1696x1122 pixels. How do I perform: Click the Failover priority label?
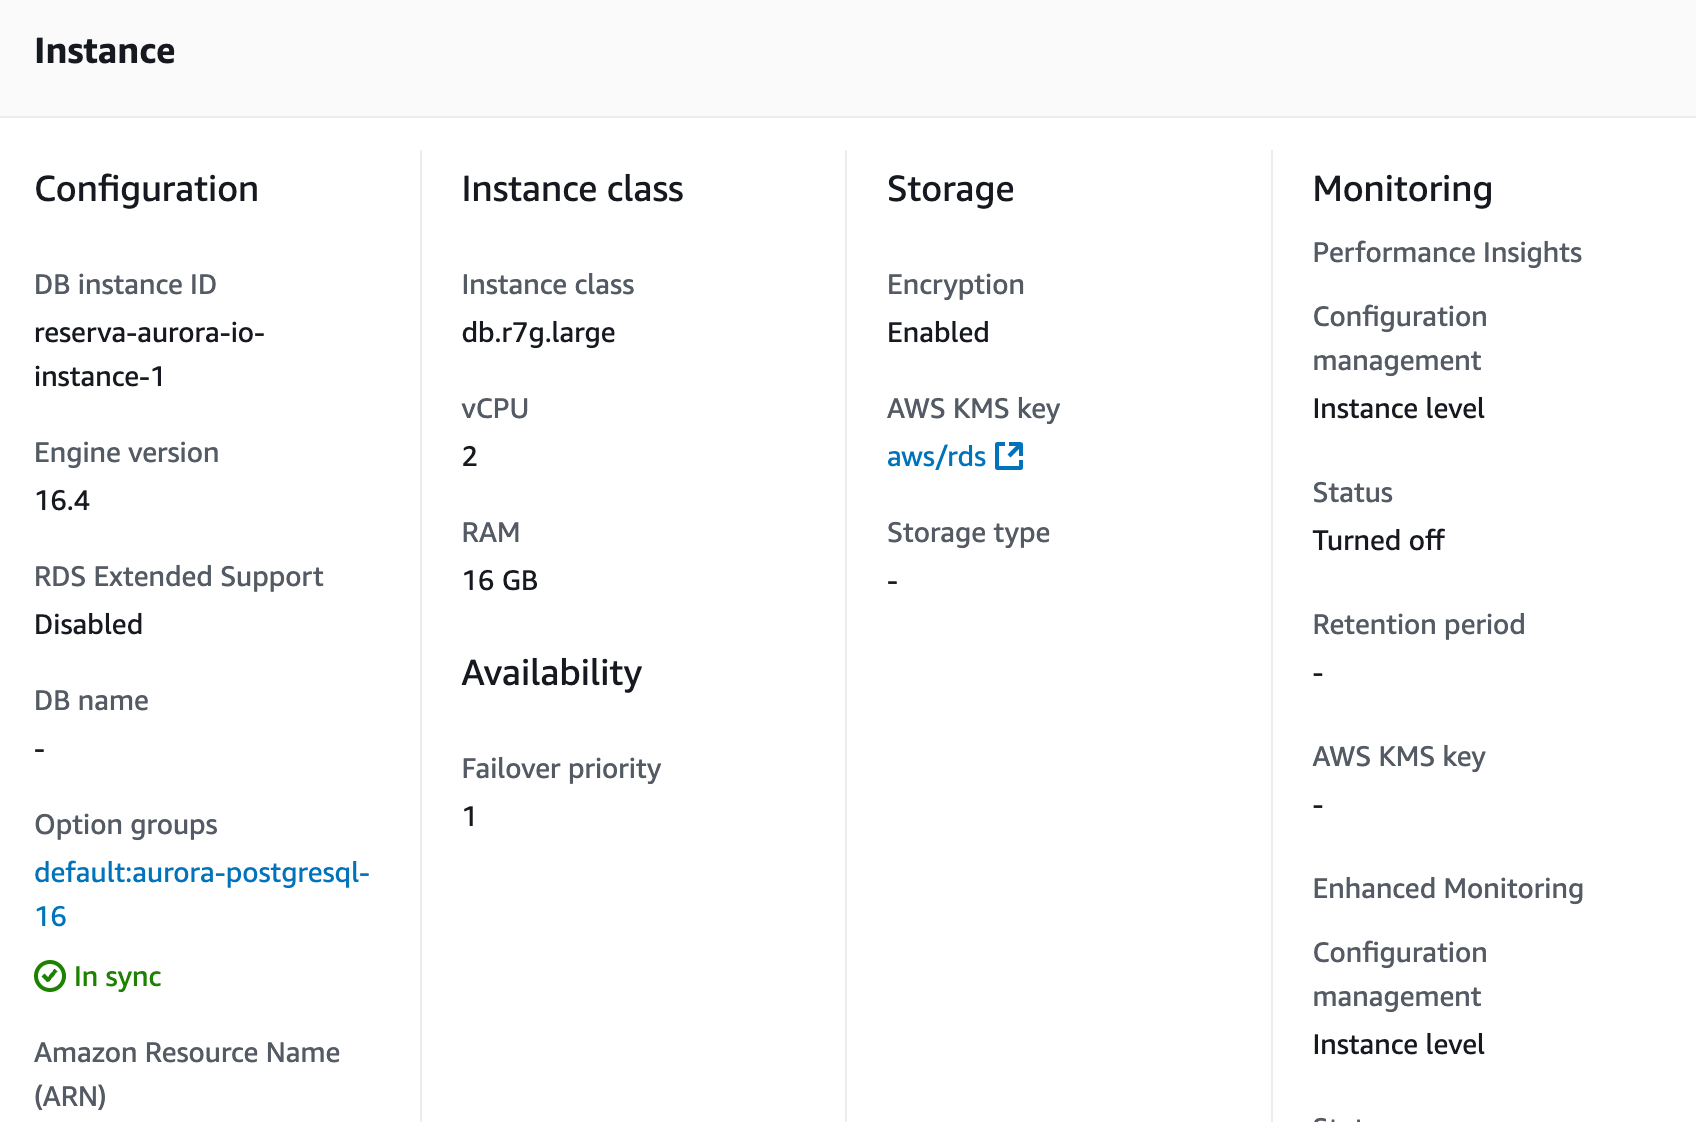[561, 769]
